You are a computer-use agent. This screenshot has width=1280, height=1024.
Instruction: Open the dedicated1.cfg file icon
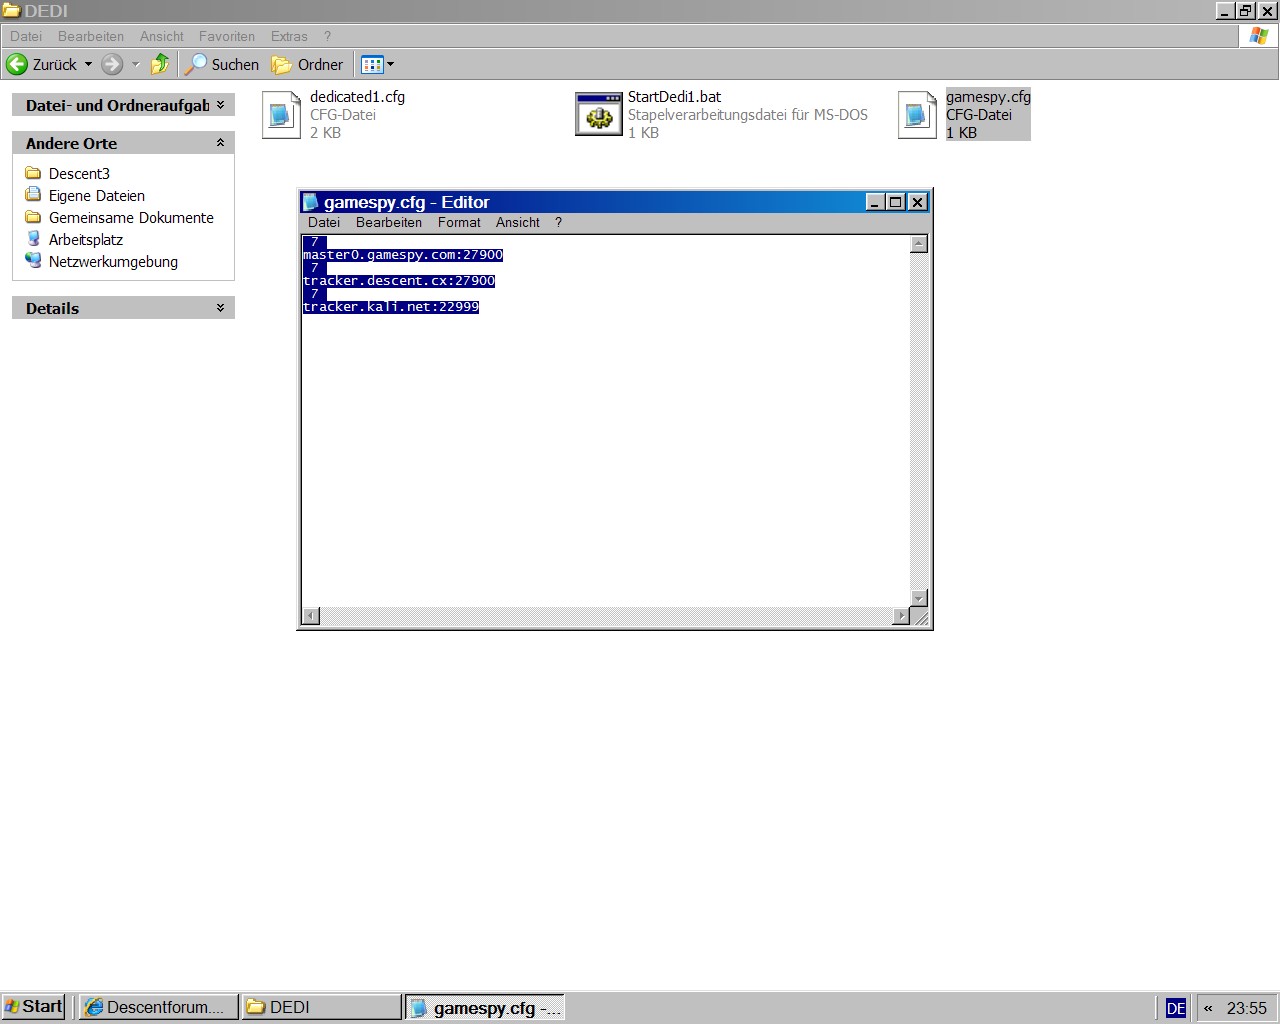click(281, 115)
